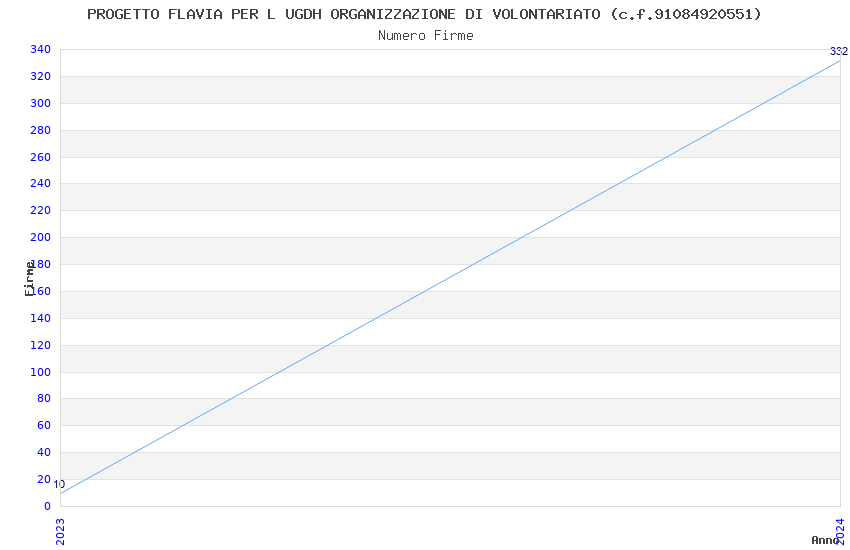The width and height of the screenshot is (850, 550).
Task: Click the 332 data point label
Action: tap(839, 51)
